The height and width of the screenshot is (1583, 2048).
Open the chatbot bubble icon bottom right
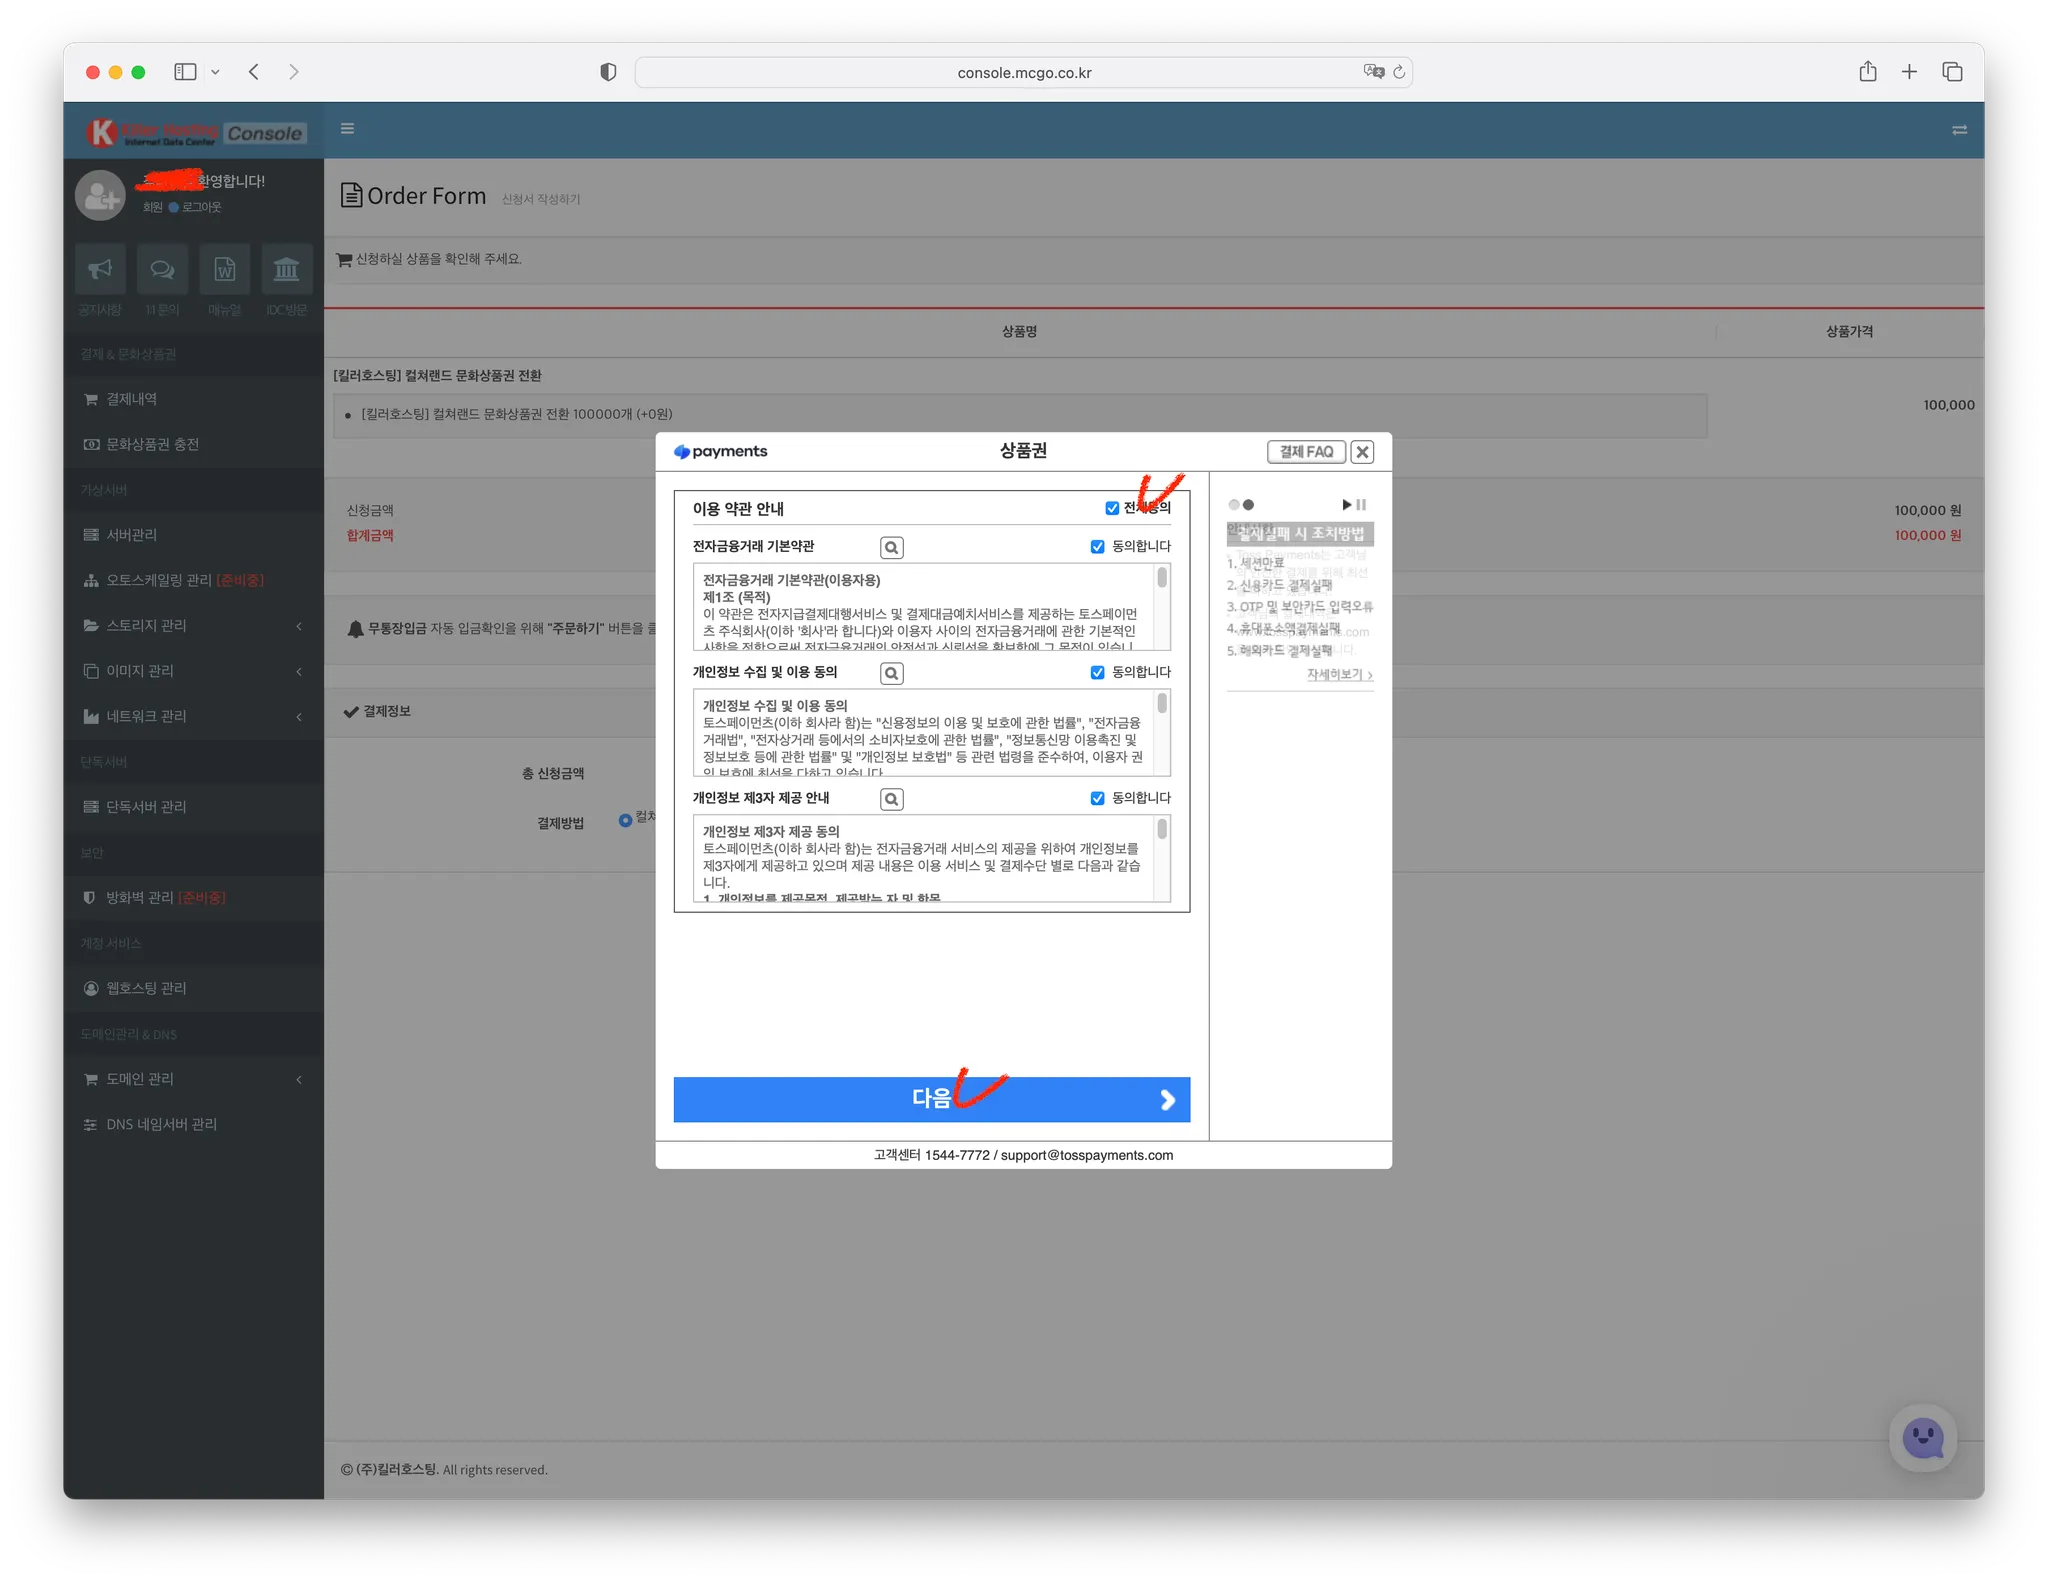tap(1922, 1438)
